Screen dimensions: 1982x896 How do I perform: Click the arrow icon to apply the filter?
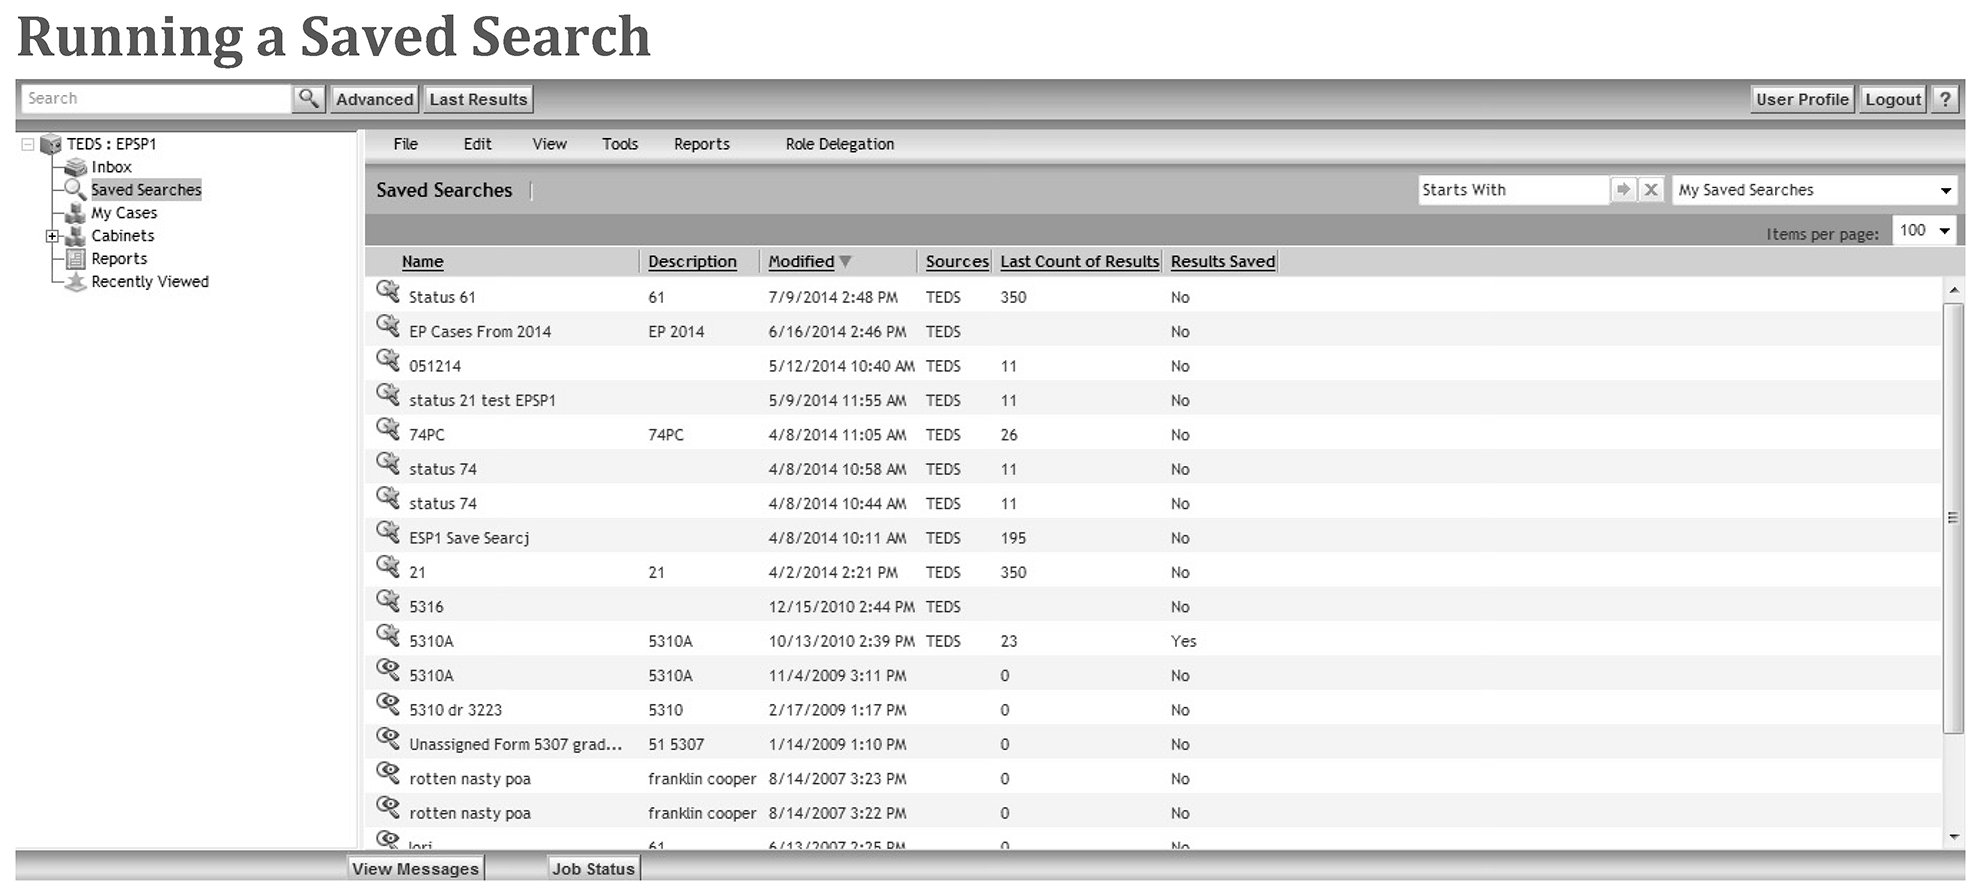(1623, 189)
